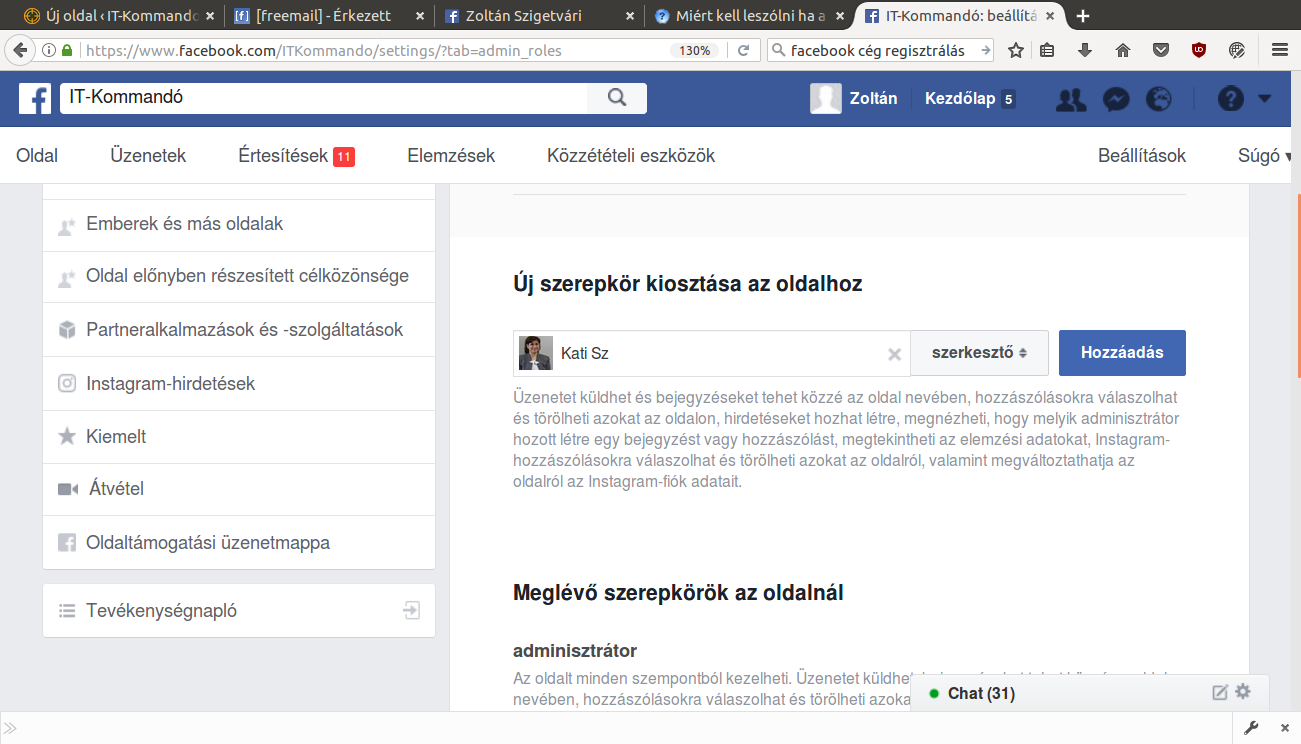Select Emberek és más oldalak

point(239,225)
